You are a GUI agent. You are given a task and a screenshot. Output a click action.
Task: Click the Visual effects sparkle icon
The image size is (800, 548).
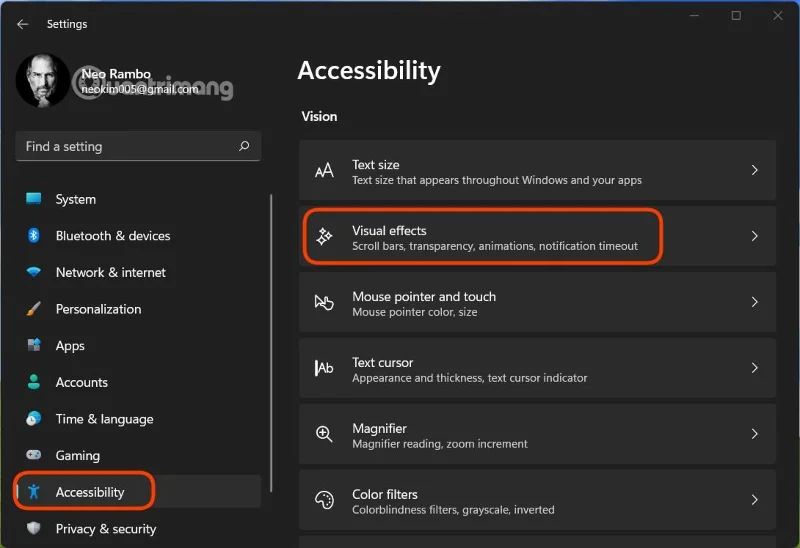pos(324,236)
